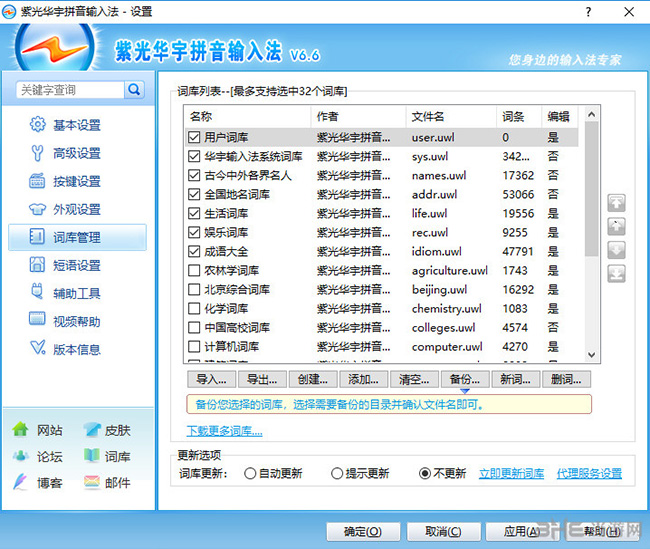Viewport: 650px width, 549px height.
Task: Enable 农林学词库 checkbox
Action: pyautogui.click(x=194, y=271)
